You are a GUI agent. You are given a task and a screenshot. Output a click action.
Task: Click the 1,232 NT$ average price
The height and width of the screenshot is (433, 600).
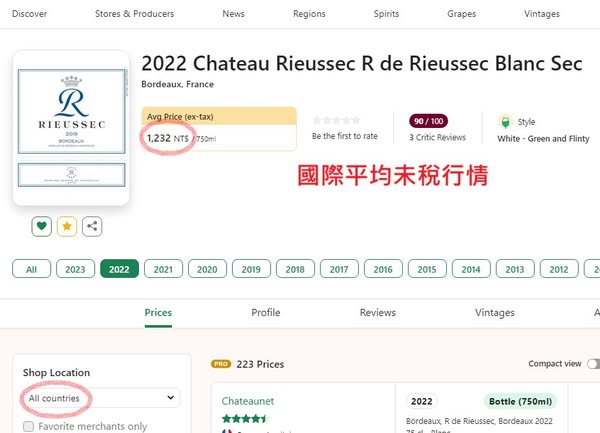point(168,138)
